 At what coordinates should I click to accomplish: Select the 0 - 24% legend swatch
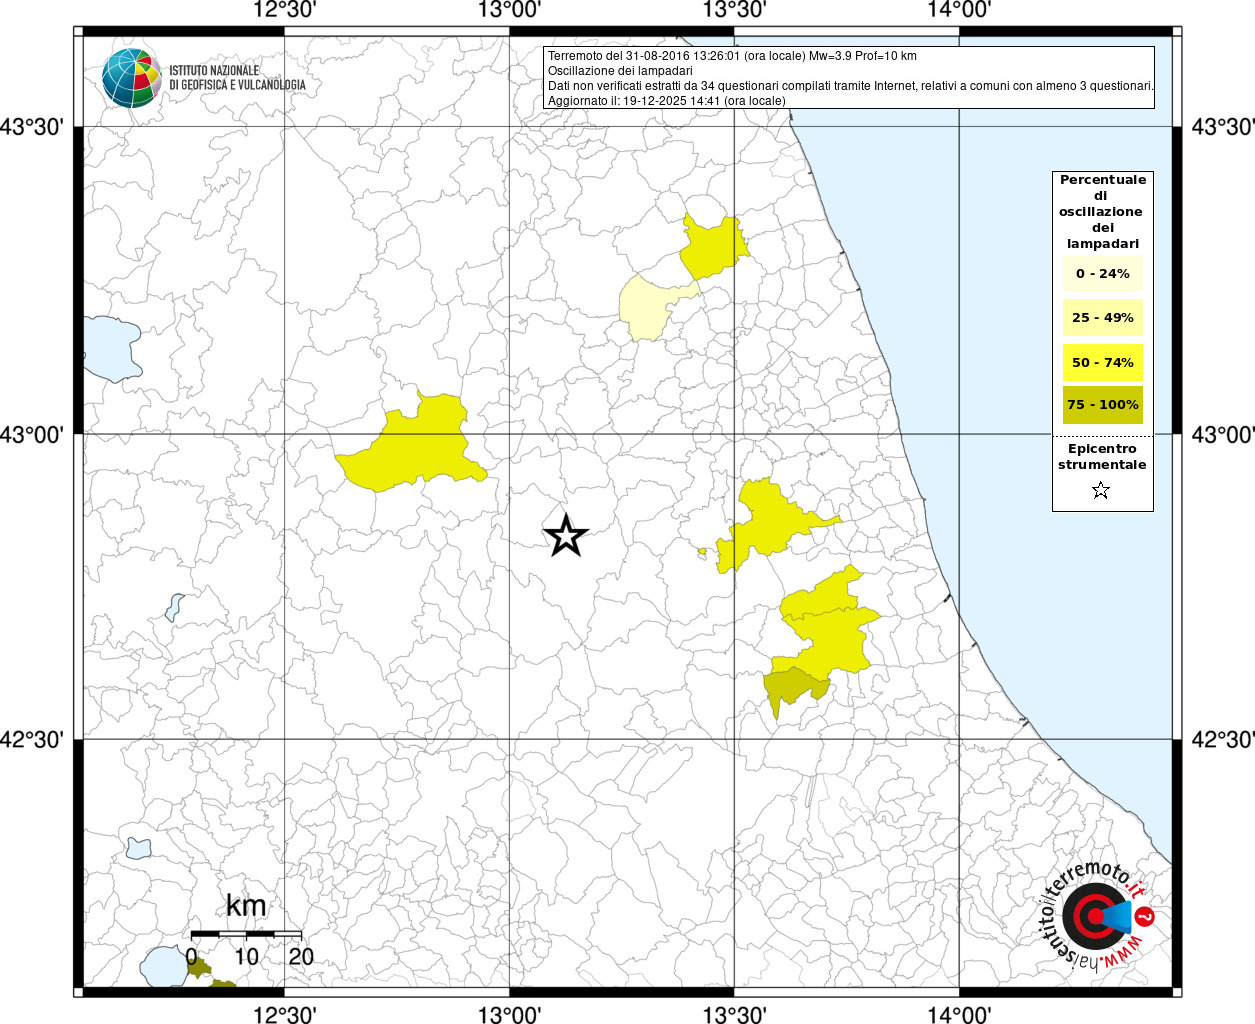point(1102,274)
